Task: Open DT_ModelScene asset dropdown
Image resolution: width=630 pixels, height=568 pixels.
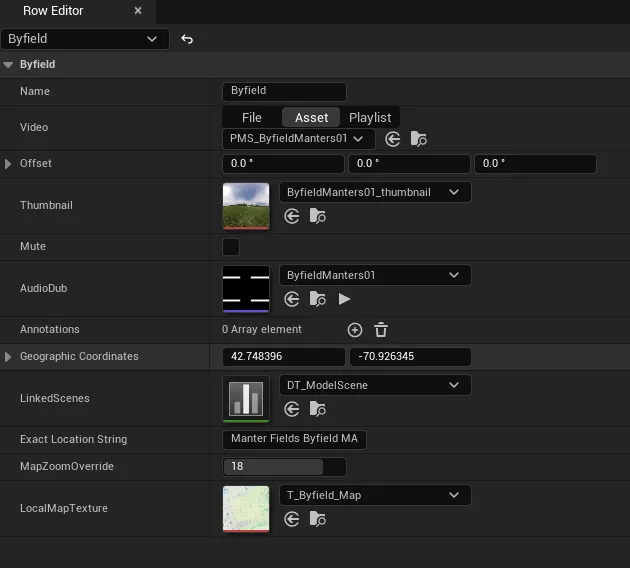Action: point(375,385)
